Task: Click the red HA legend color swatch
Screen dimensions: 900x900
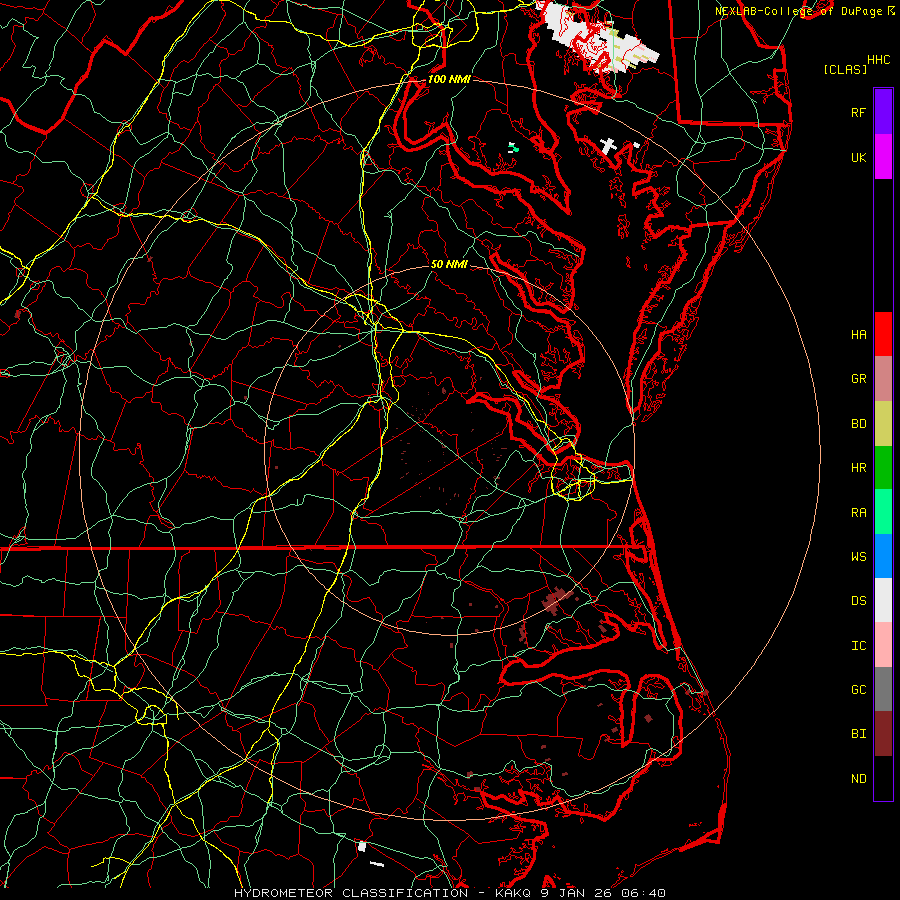Action: (x=883, y=334)
